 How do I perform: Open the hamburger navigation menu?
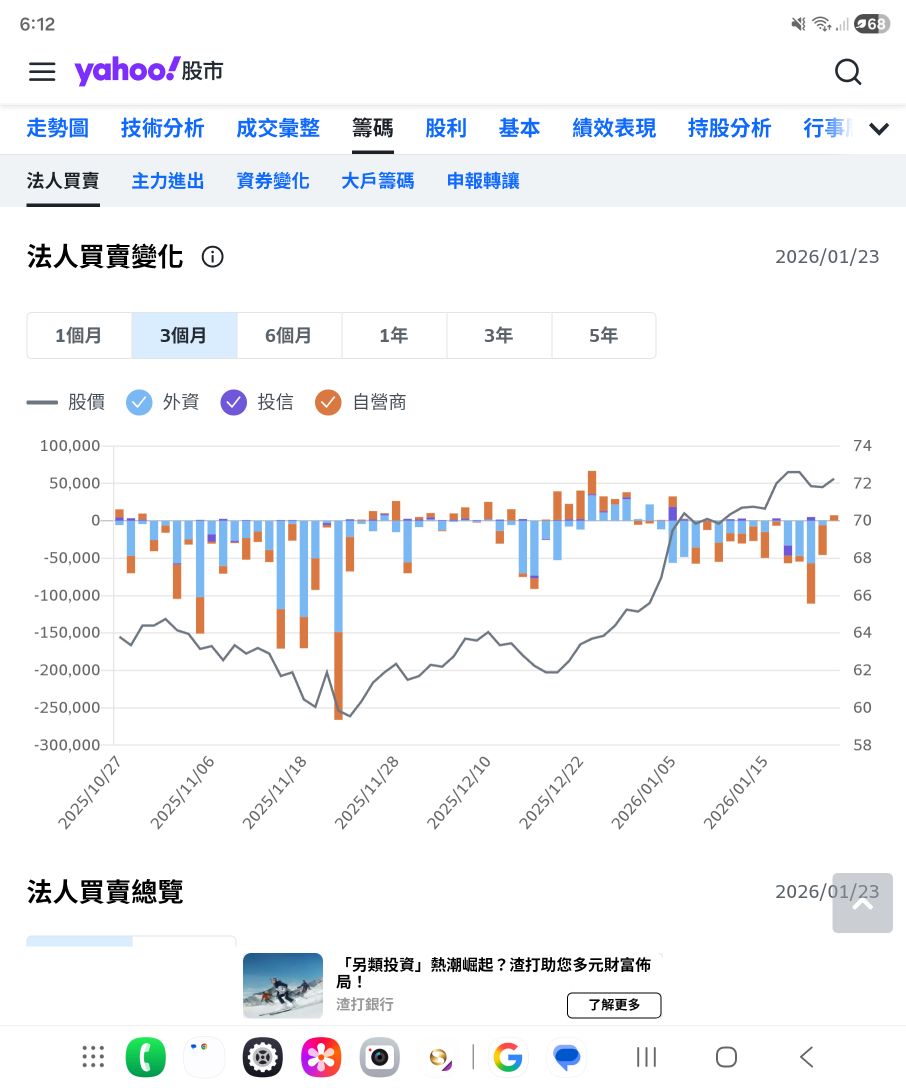[x=41, y=71]
